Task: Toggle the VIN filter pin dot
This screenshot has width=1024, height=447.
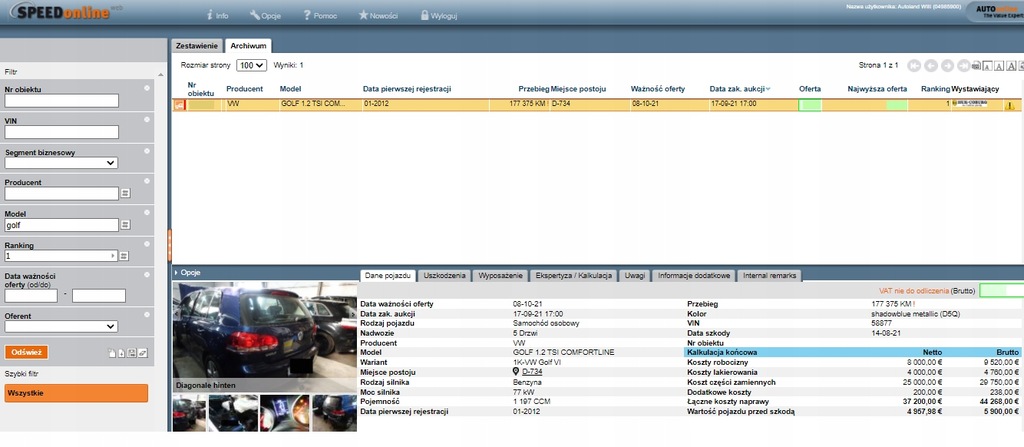Action: coord(147,119)
